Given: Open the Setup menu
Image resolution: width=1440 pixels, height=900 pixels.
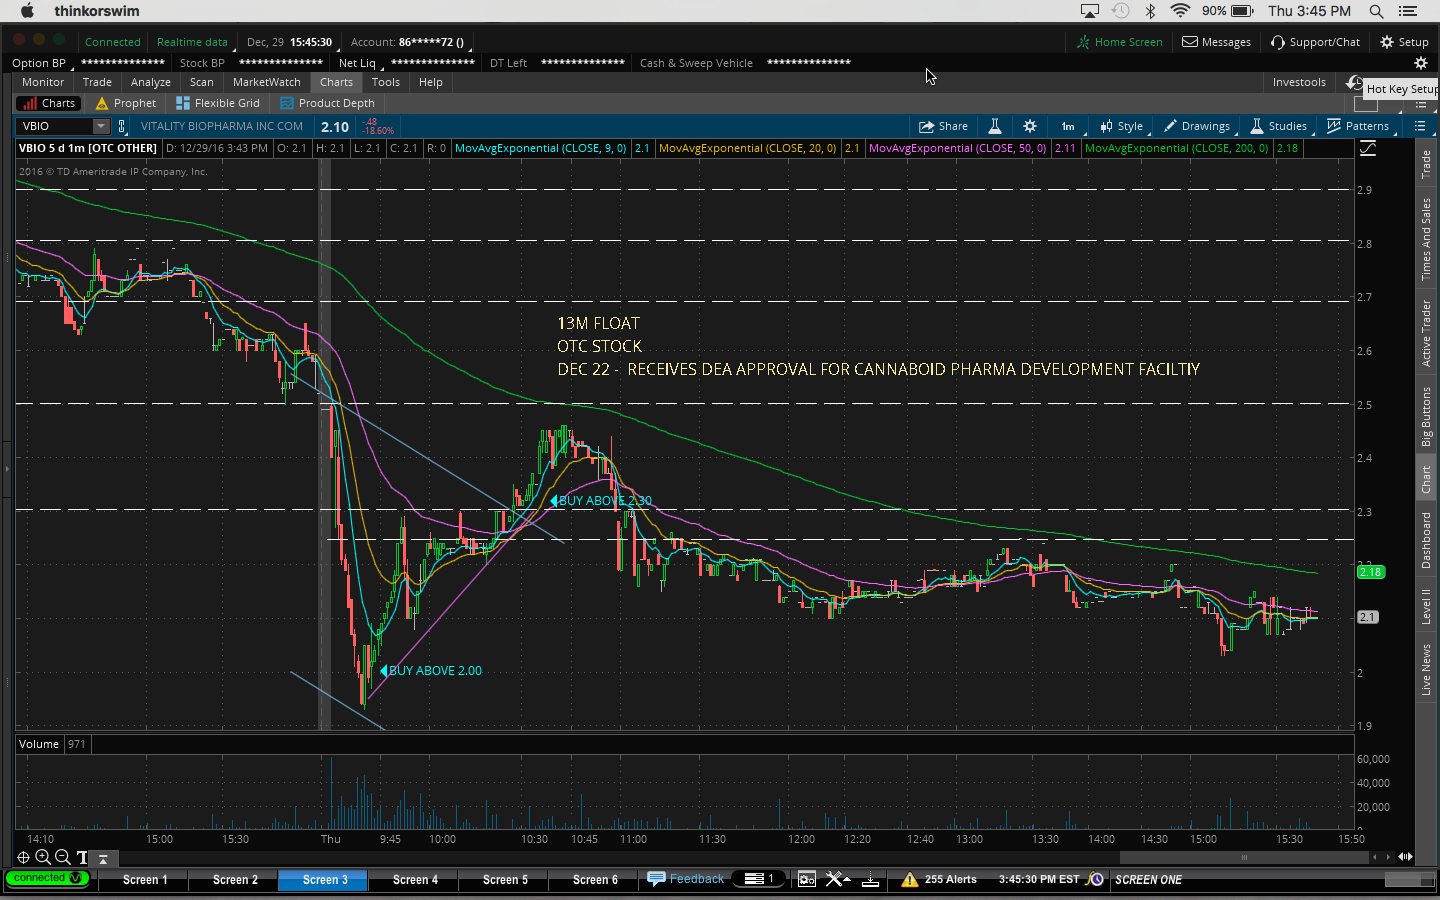Looking at the screenshot, I should tap(1405, 42).
